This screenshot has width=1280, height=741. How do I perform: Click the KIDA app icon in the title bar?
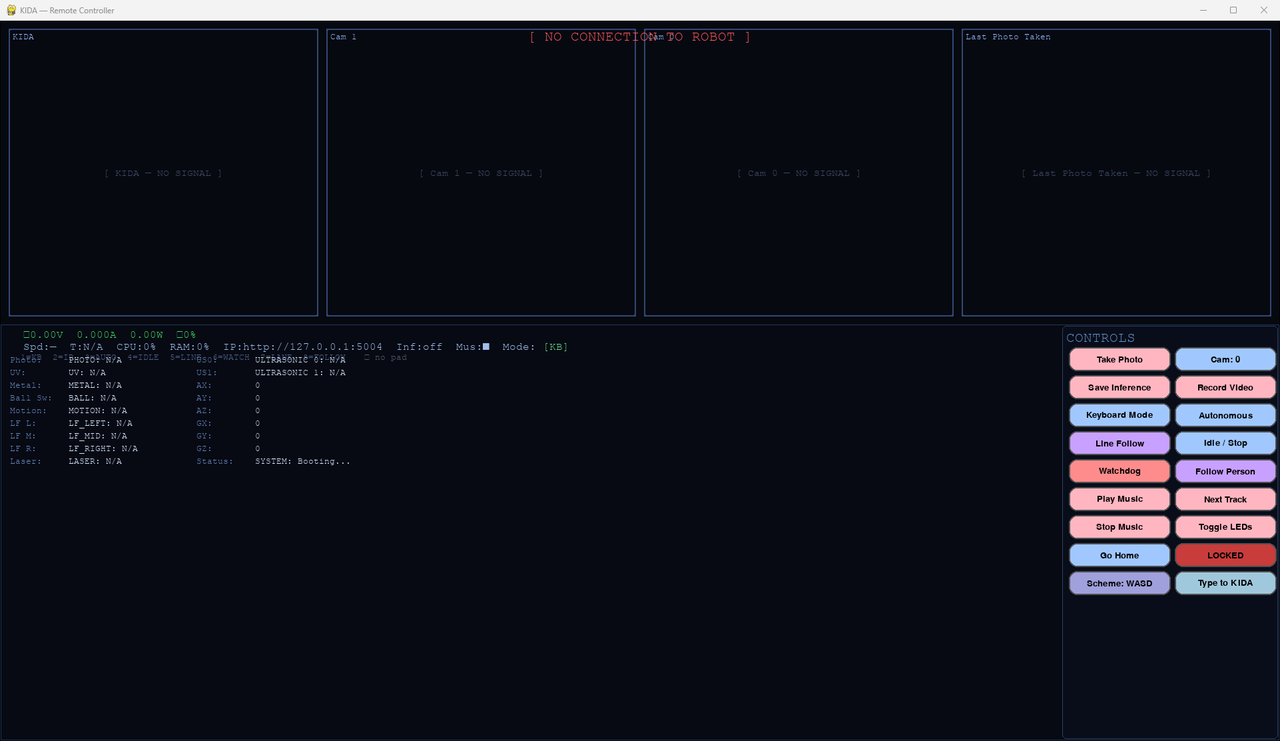10,10
